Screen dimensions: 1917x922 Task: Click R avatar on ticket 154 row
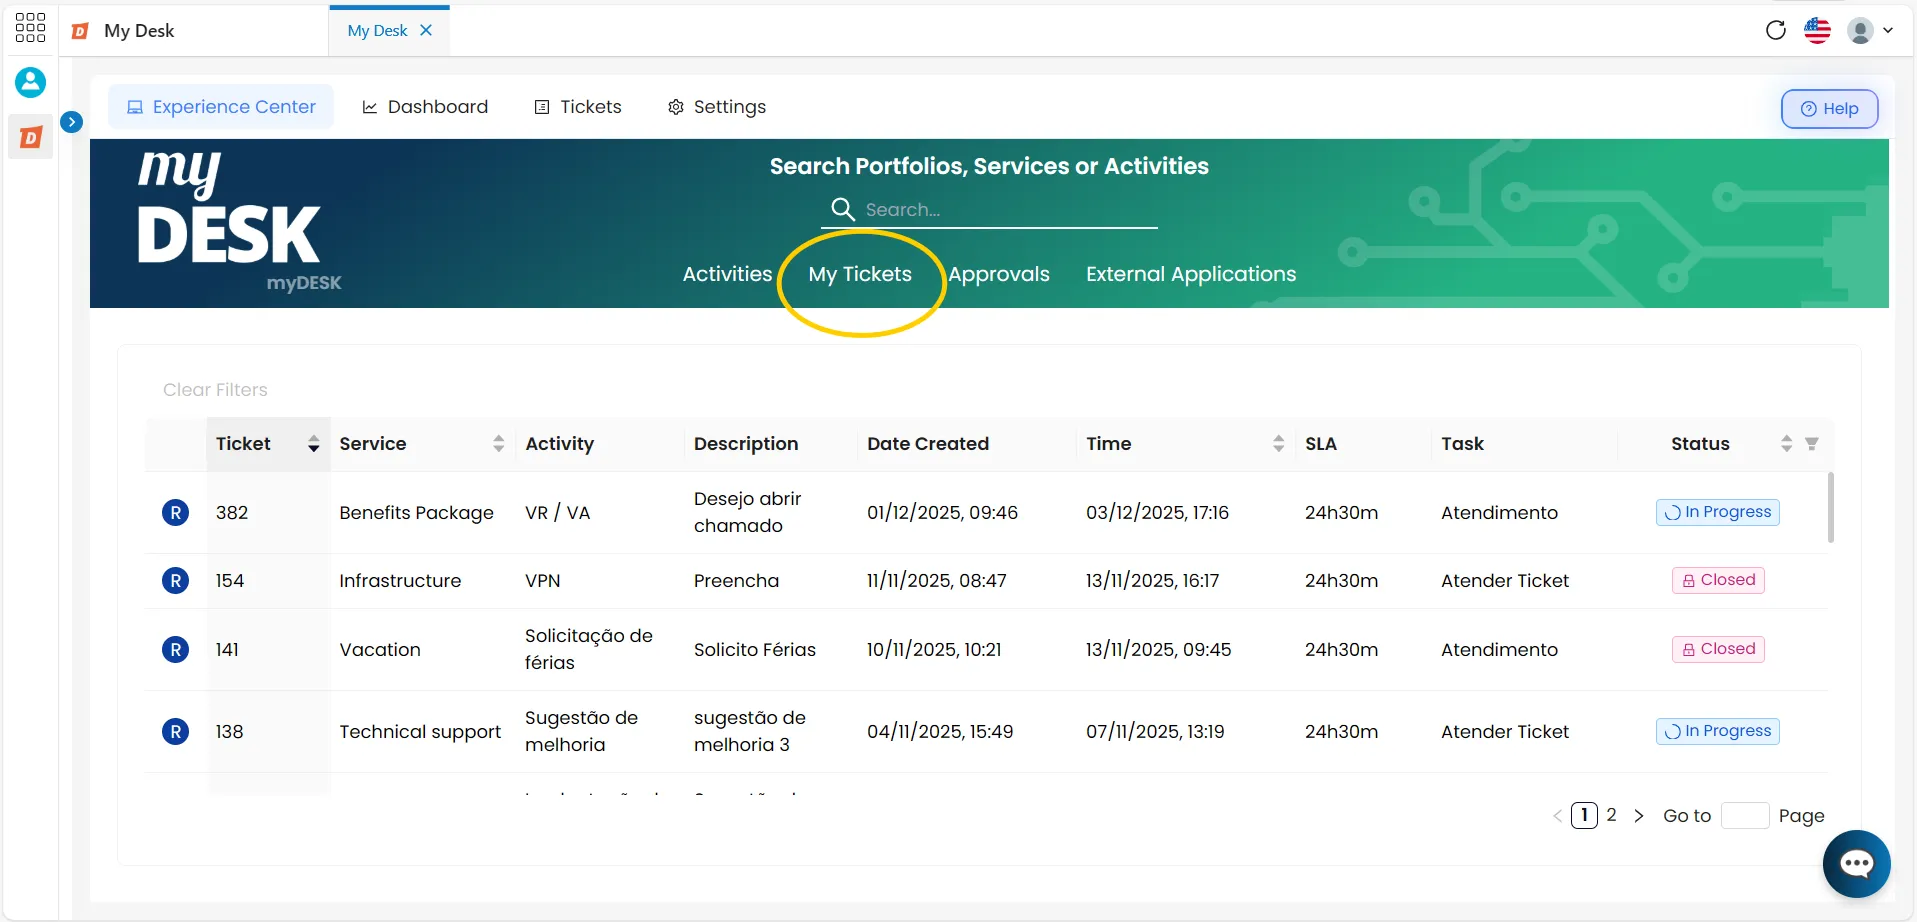point(175,581)
